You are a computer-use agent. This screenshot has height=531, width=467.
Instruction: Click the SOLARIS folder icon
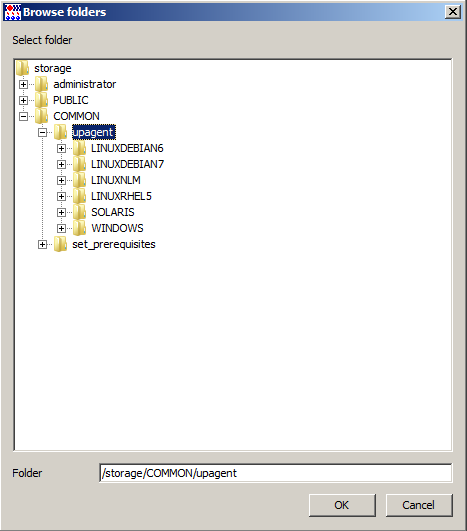[80, 212]
